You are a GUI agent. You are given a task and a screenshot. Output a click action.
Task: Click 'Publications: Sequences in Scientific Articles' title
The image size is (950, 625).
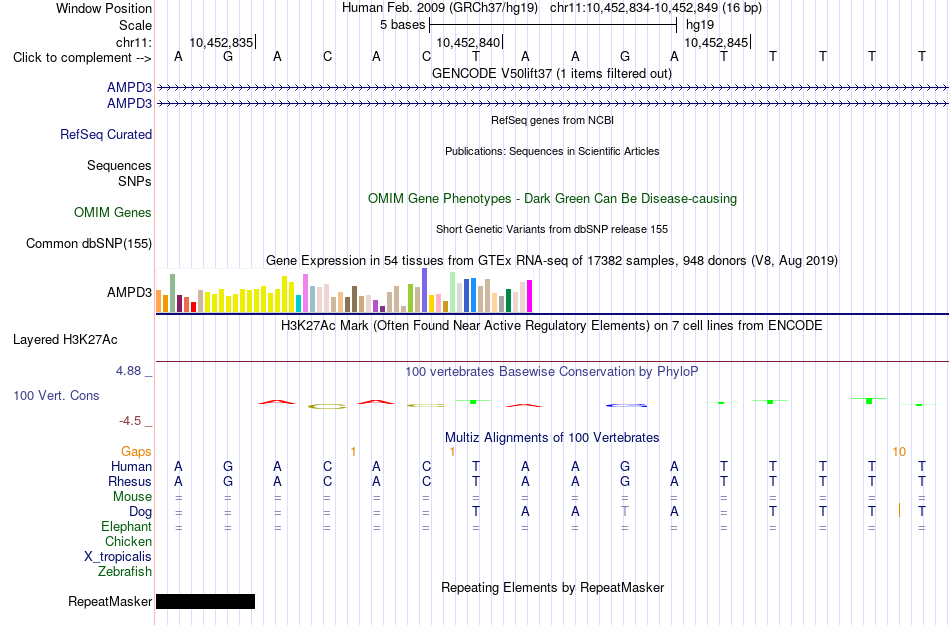552,151
